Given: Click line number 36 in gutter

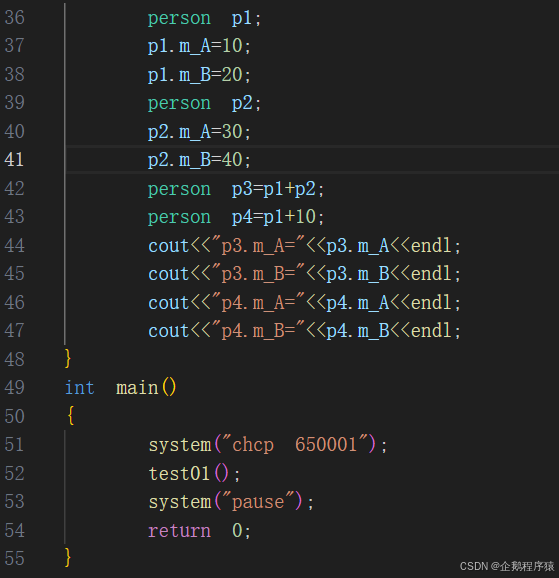Looking at the screenshot, I should 14,18.
